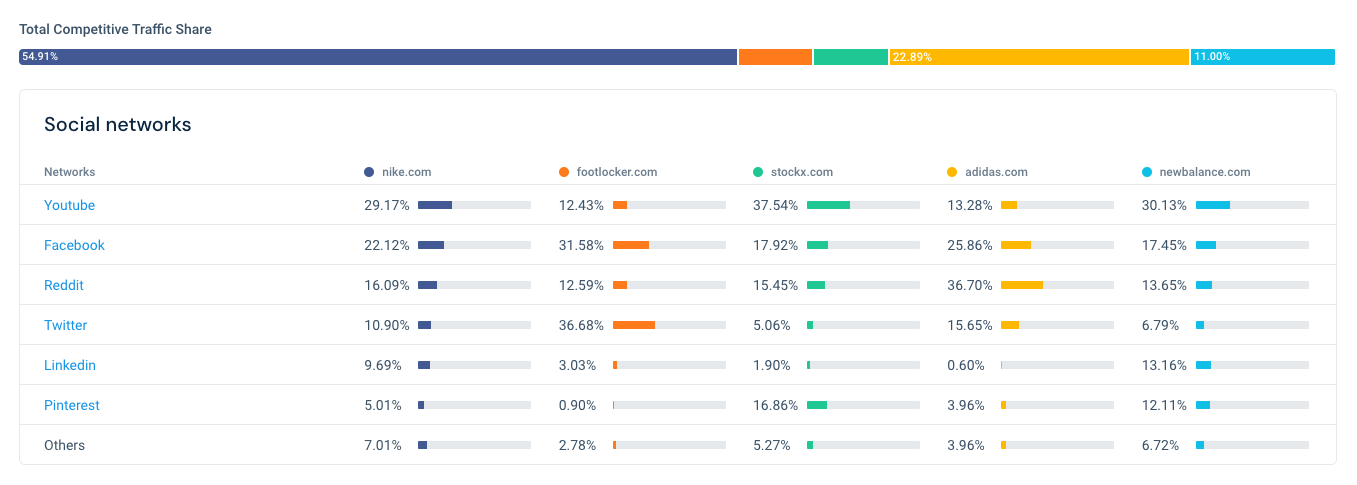Click the newbalance.com cyan legend dot
This screenshot has height=485, width=1357.
[1147, 172]
